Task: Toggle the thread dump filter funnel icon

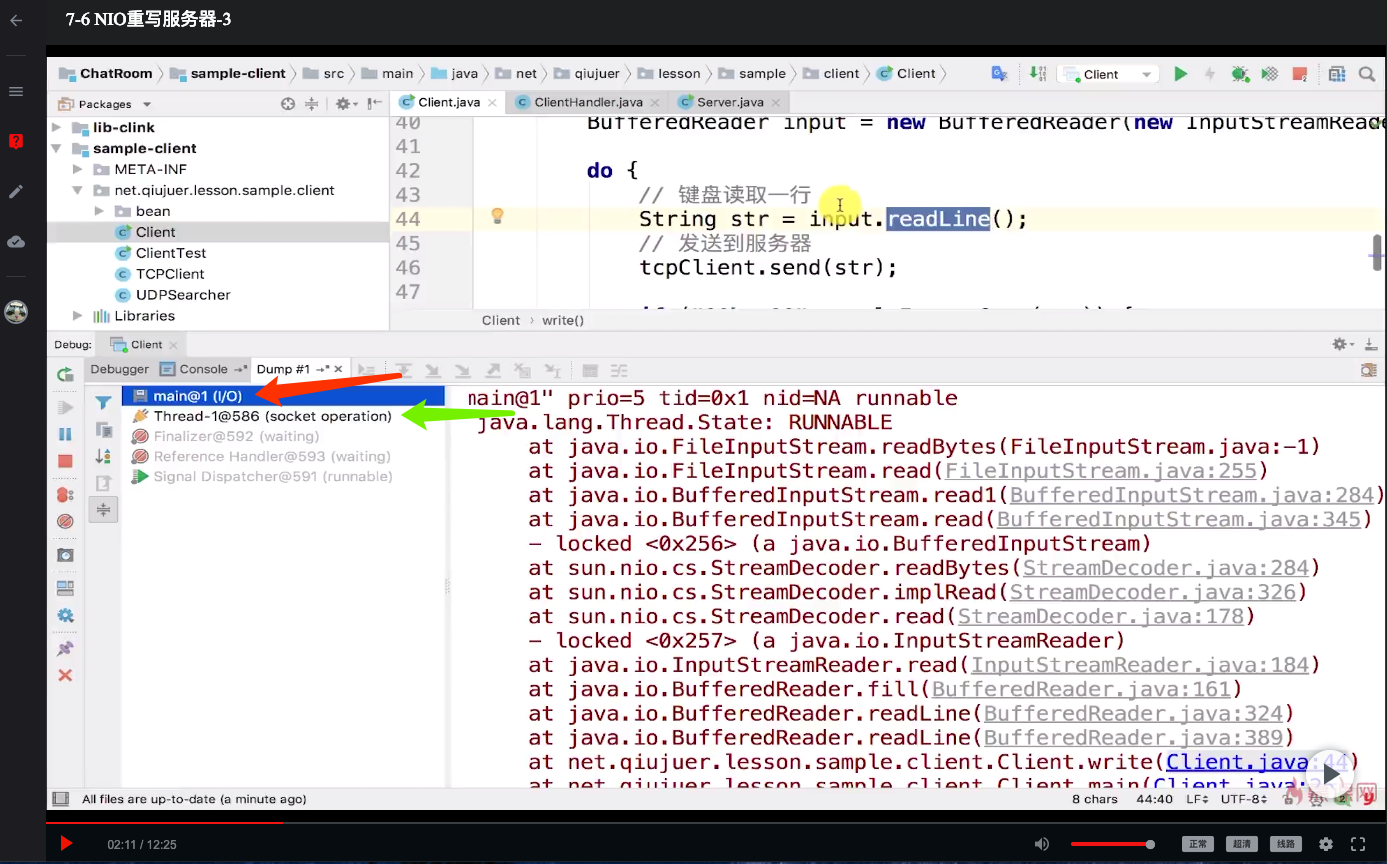Action: coord(103,403)
